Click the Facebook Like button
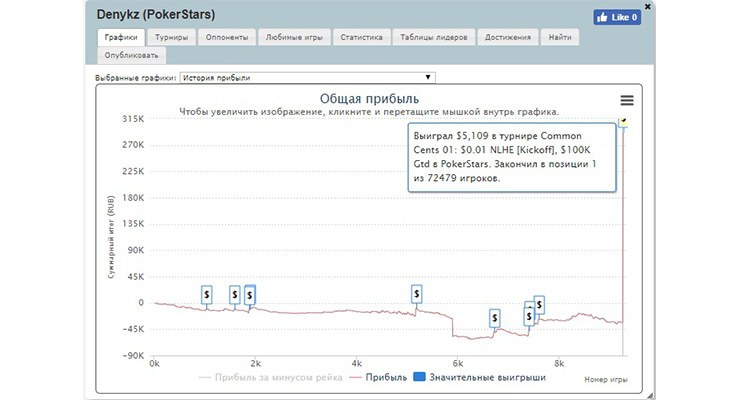 [x=616, y=17]
